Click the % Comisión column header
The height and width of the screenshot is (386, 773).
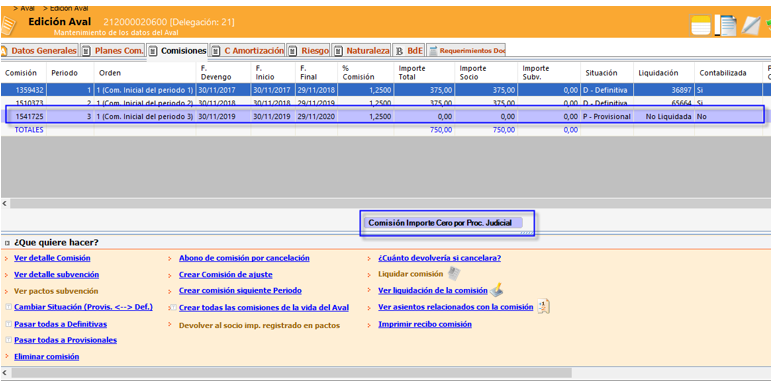click(x=365, y=72)
